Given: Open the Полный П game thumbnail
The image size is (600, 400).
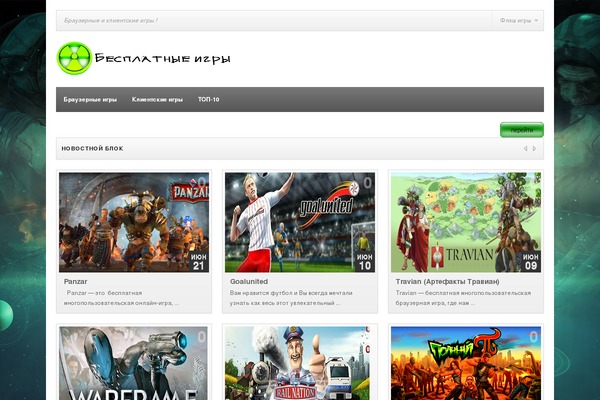Looking at the screenshot, I should tap(466, 363).
